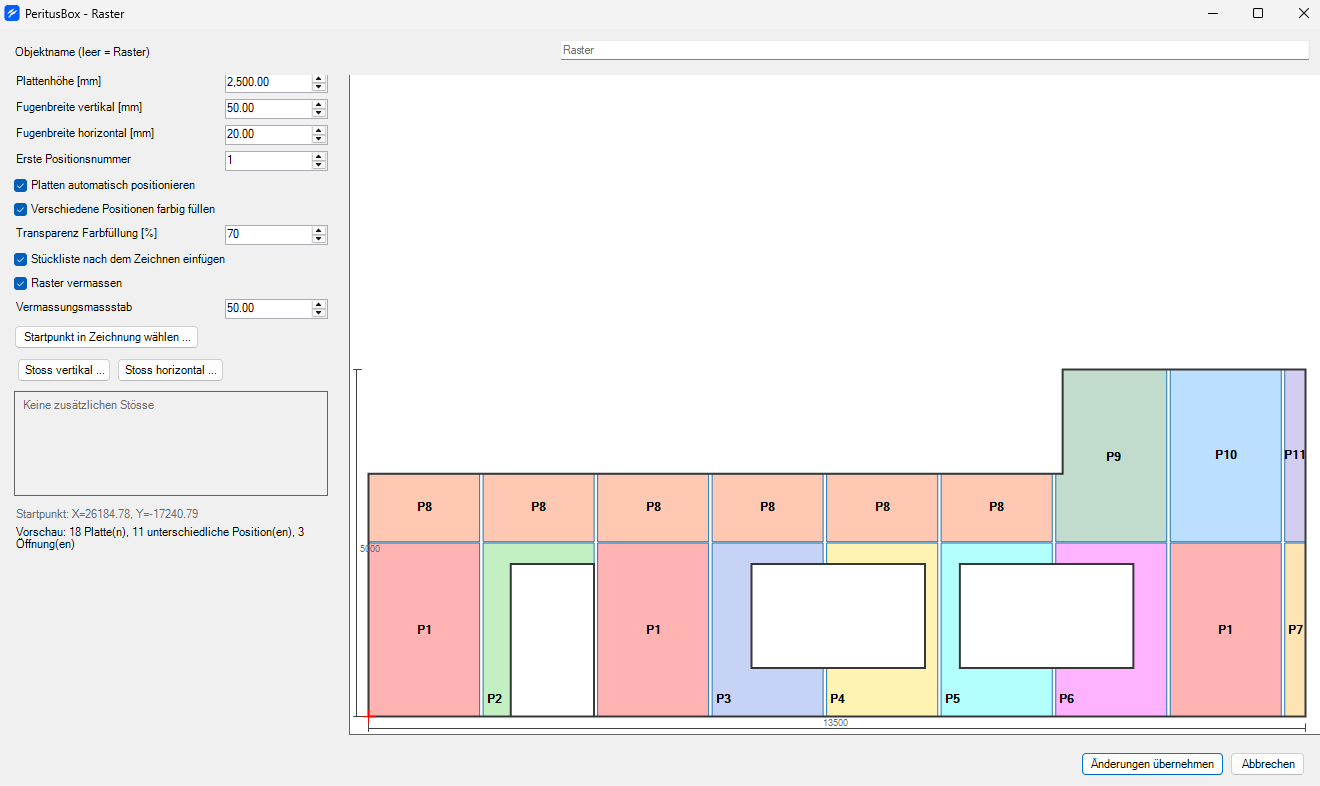Click the Keine zusätzlichen Stösse list box
1320x786 pixels.
[171, 443]
